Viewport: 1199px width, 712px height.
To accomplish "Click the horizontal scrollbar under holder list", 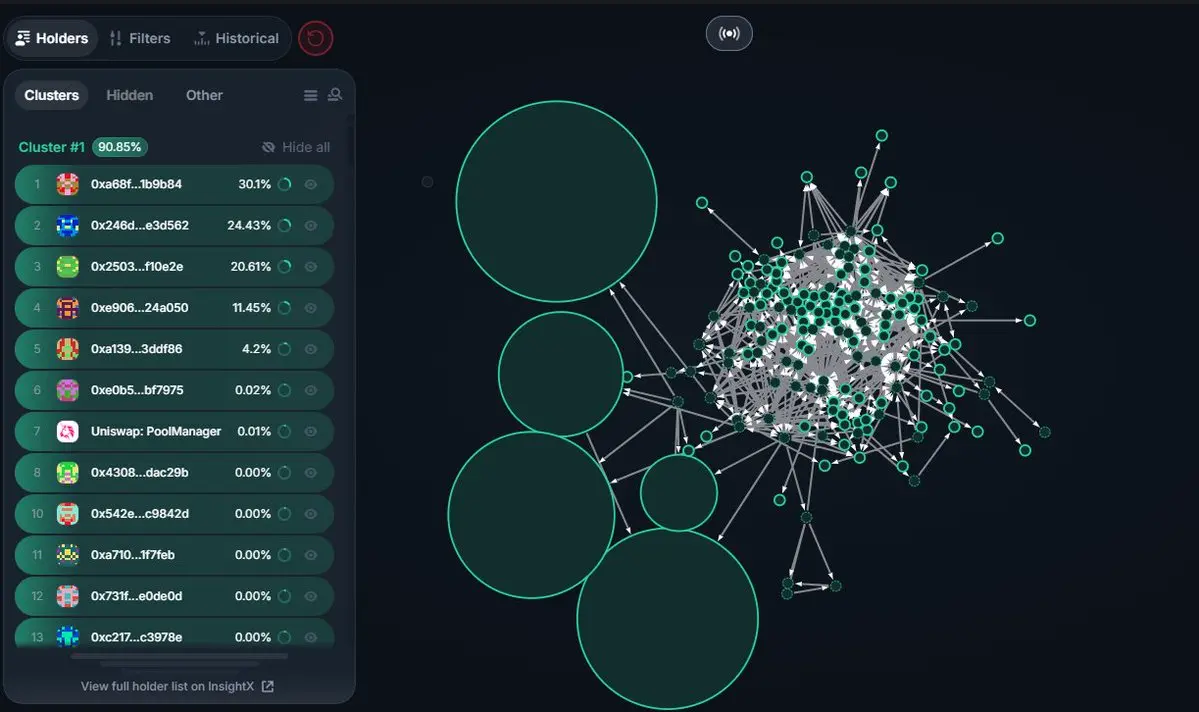I will (x=179, y=656).
